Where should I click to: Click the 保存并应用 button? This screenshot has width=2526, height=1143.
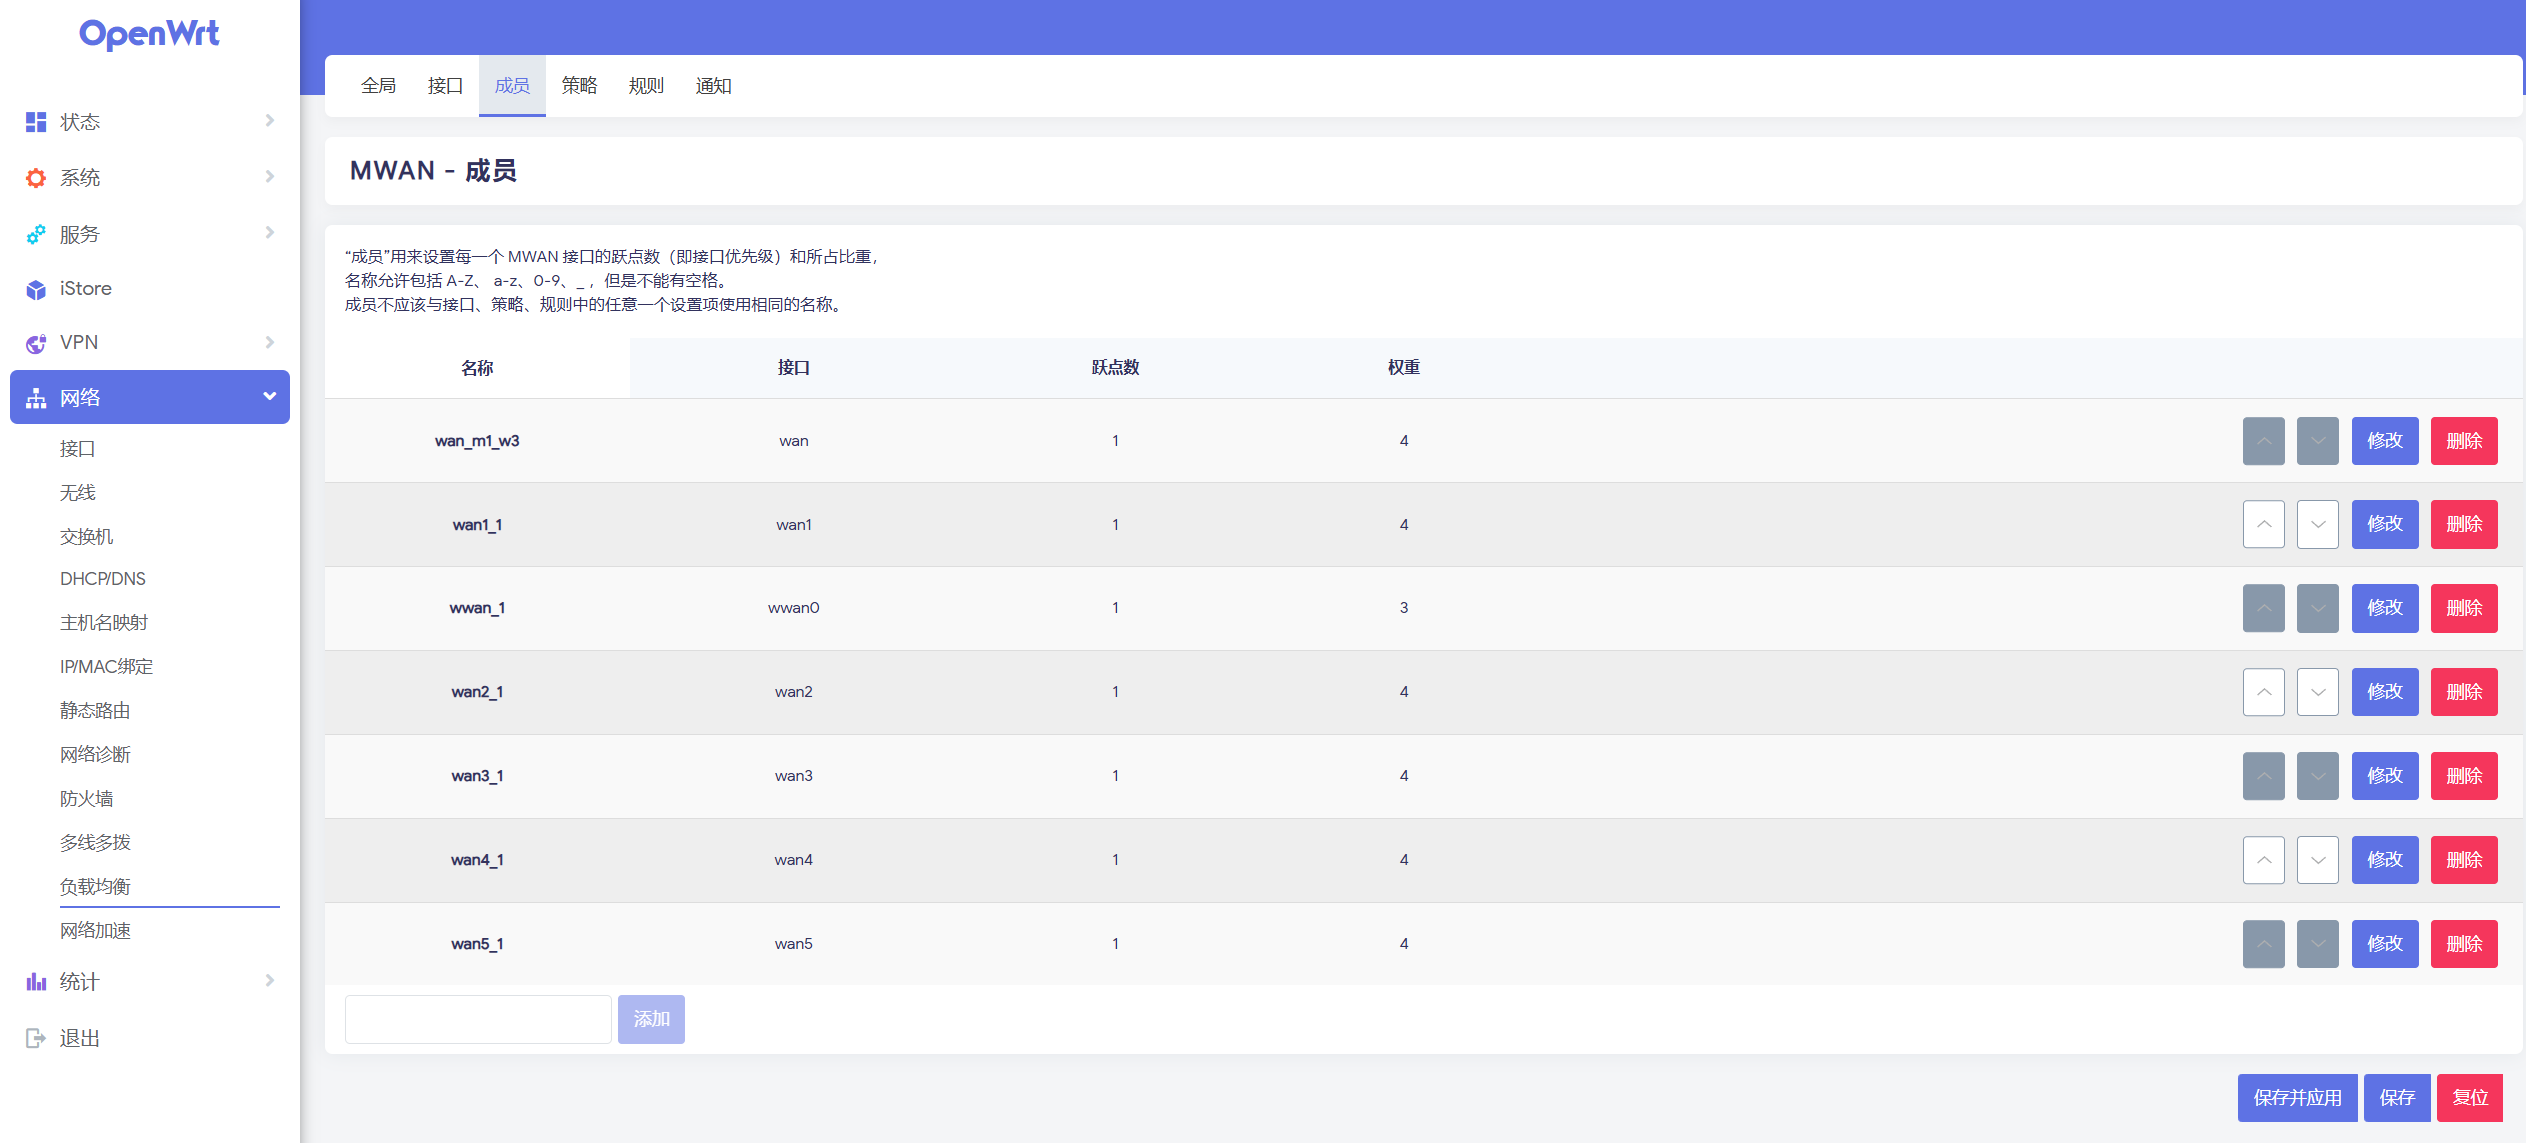tap(2296, 1098)
